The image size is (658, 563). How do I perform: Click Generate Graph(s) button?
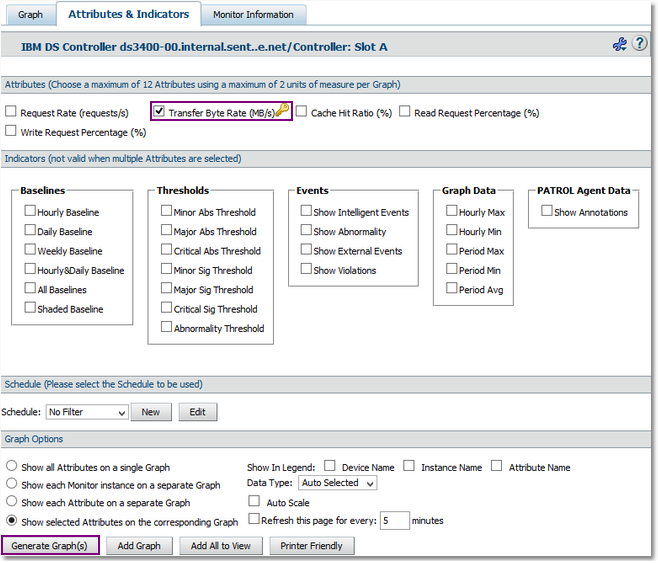pos(50,546)
